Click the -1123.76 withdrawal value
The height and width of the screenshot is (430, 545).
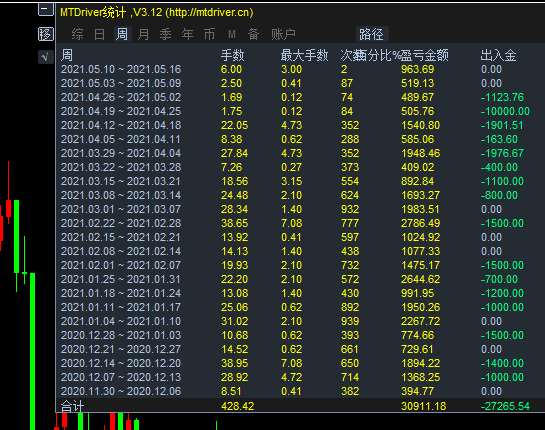pos(502,97)
